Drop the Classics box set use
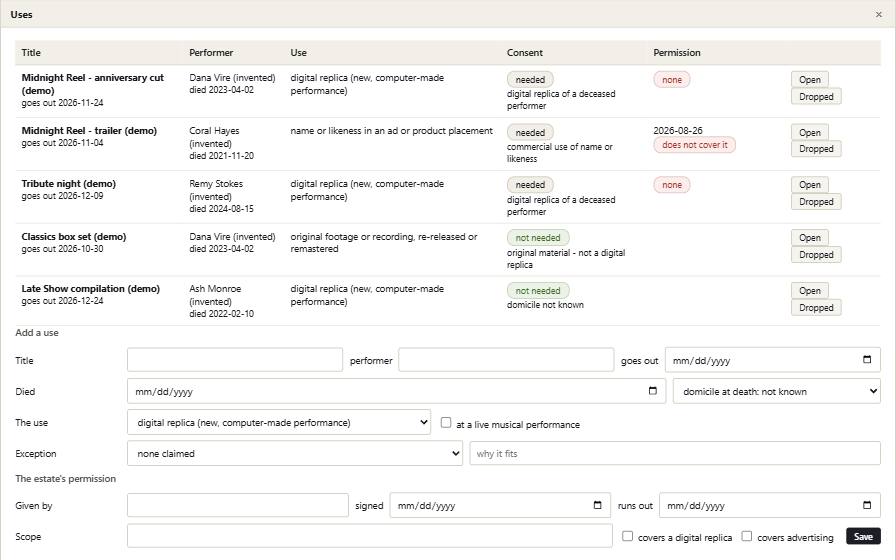896x560 pixels. [x=816, y=255]
